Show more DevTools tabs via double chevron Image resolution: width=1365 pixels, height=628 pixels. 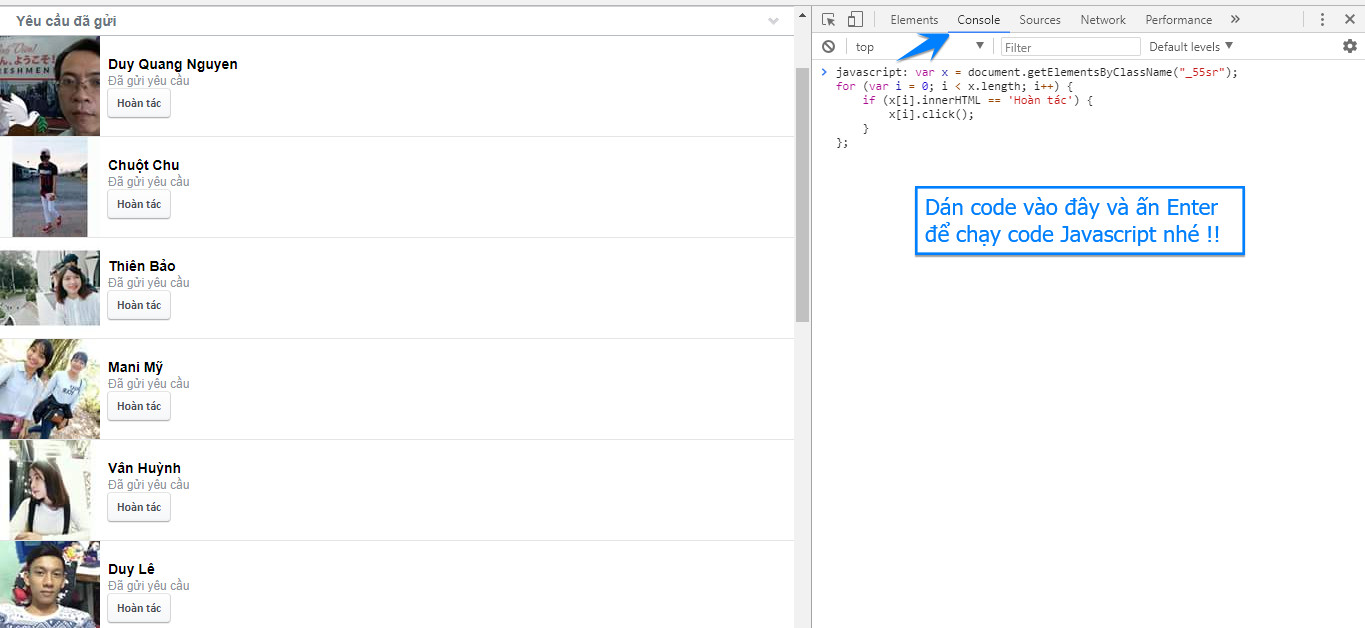[1235, 20]
